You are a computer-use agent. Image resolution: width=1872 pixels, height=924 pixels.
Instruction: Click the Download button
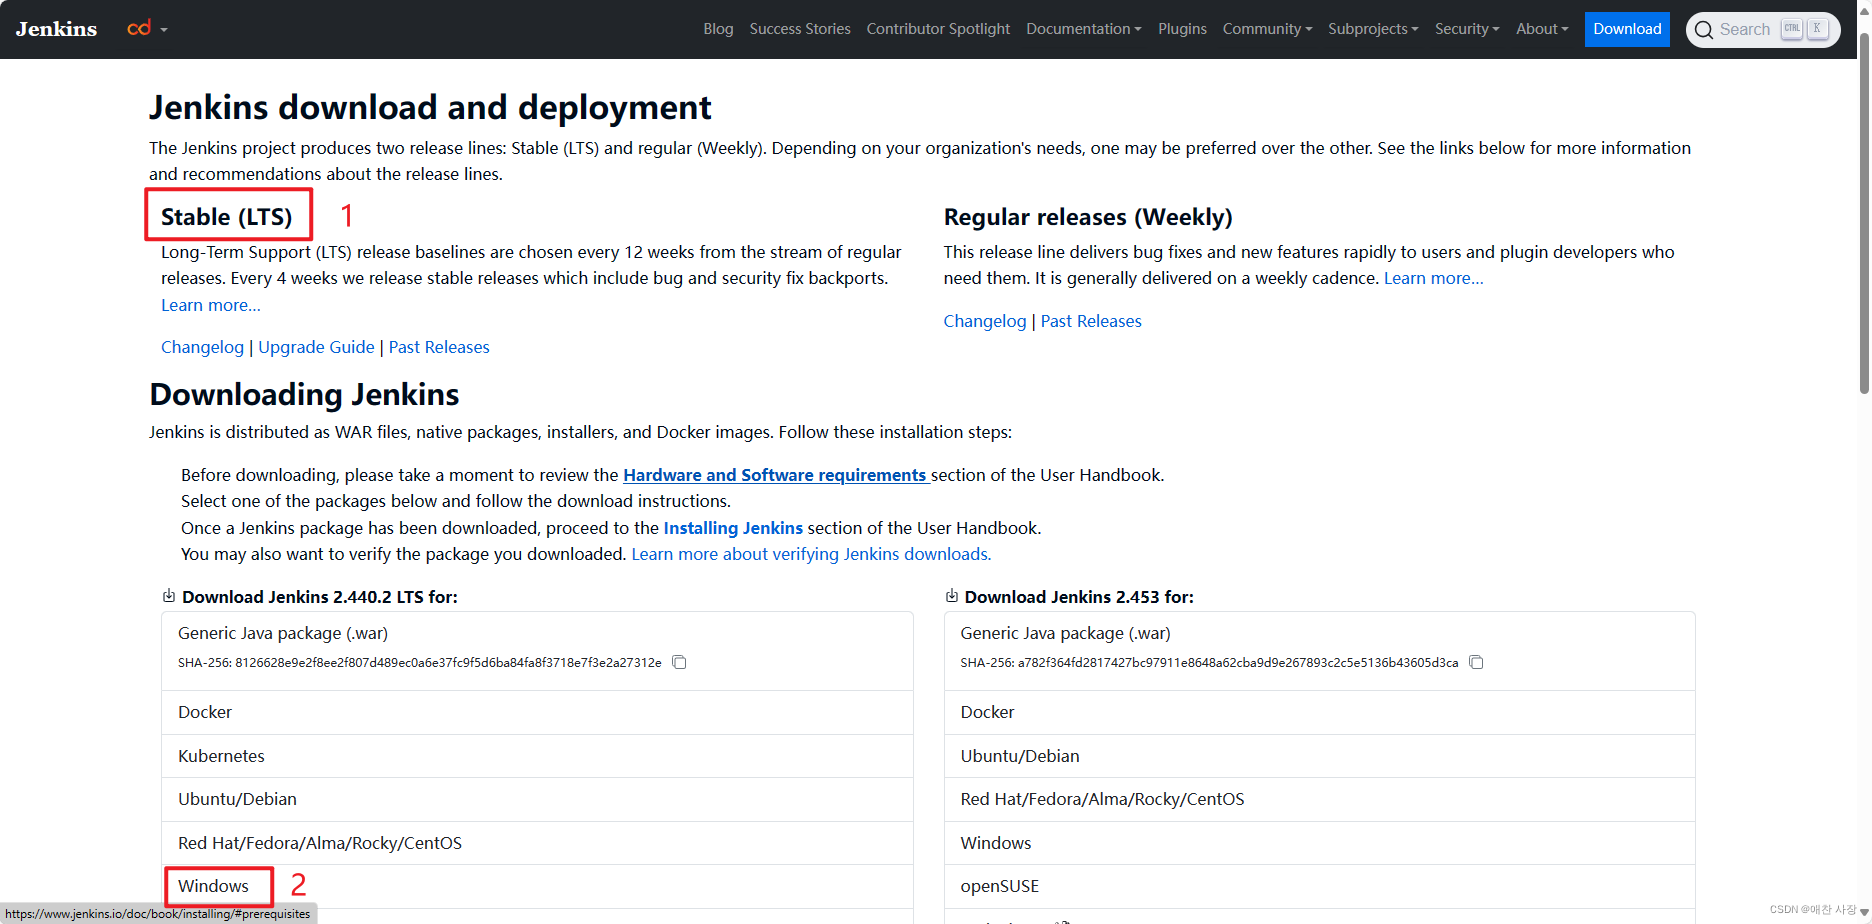pos(1626,29)
